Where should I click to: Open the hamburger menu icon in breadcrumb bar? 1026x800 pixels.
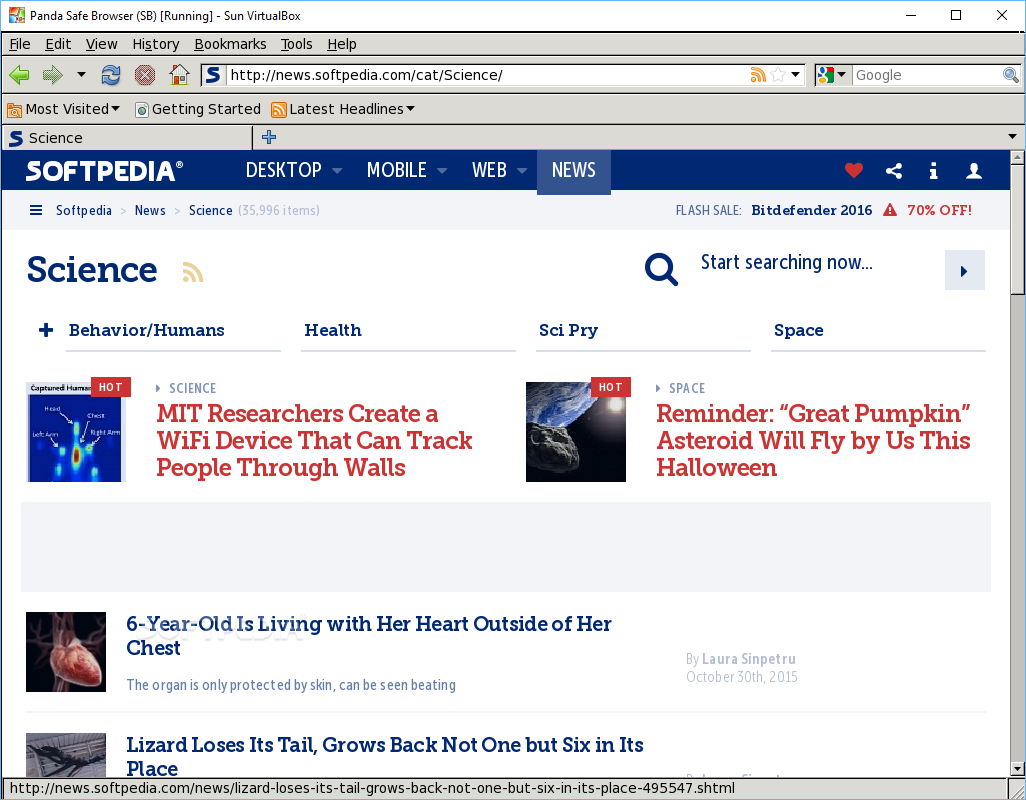pyautogui.click(x=36, y=210)
